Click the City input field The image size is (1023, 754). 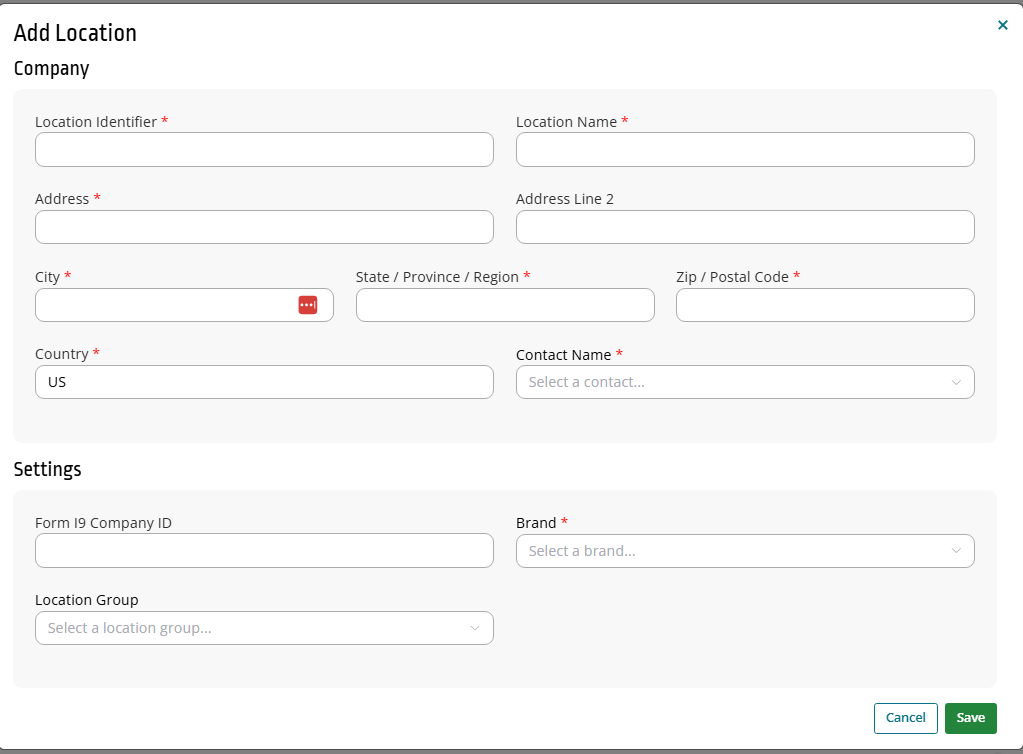pos(160,304)
